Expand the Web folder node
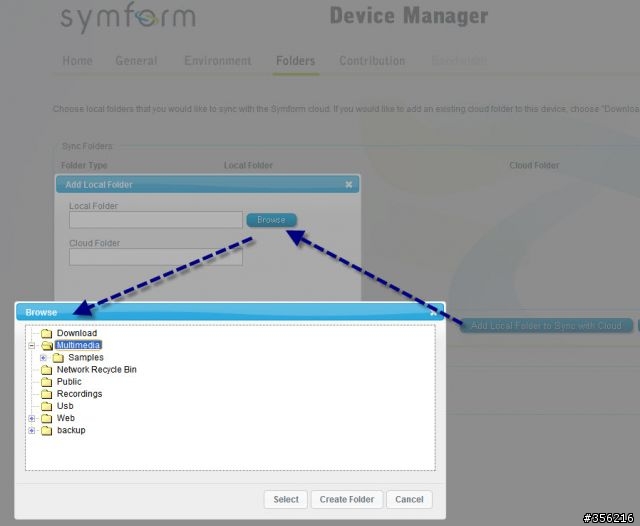640x526 pixels. (x=31, y=418)
